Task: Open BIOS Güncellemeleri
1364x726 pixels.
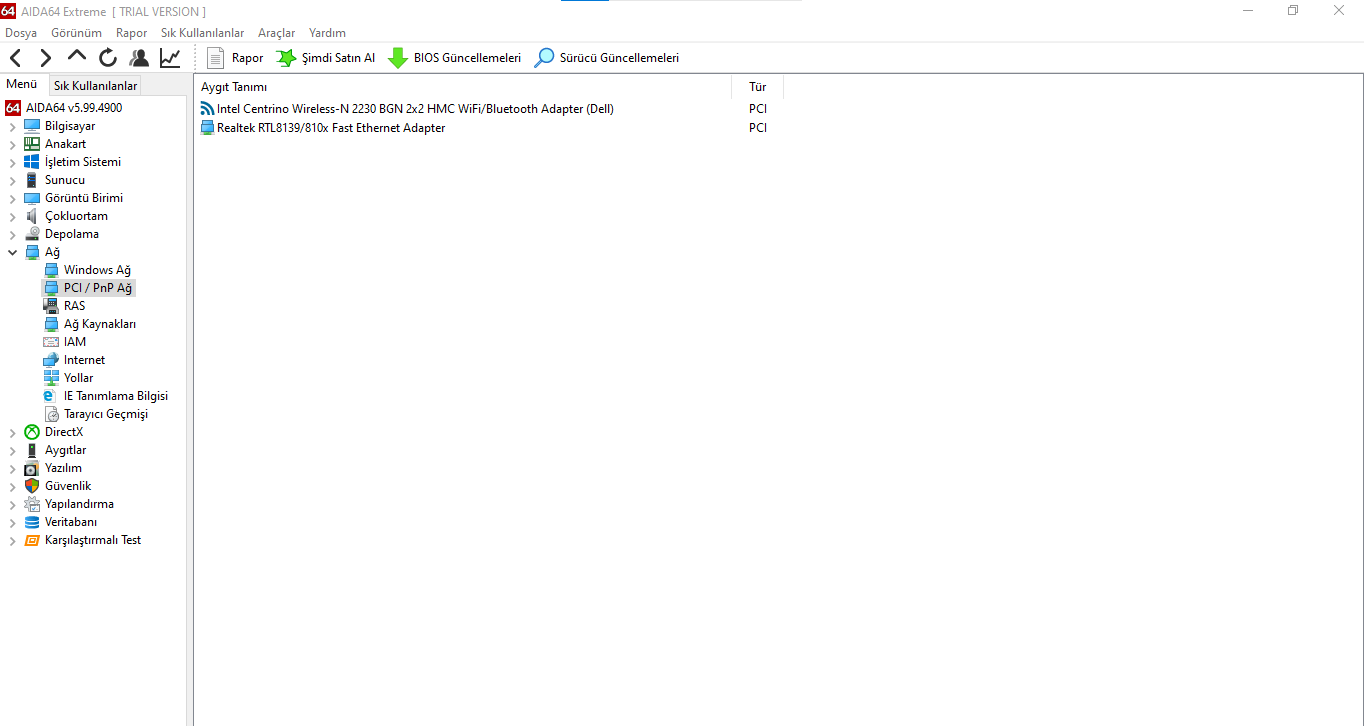Action: 455,58
